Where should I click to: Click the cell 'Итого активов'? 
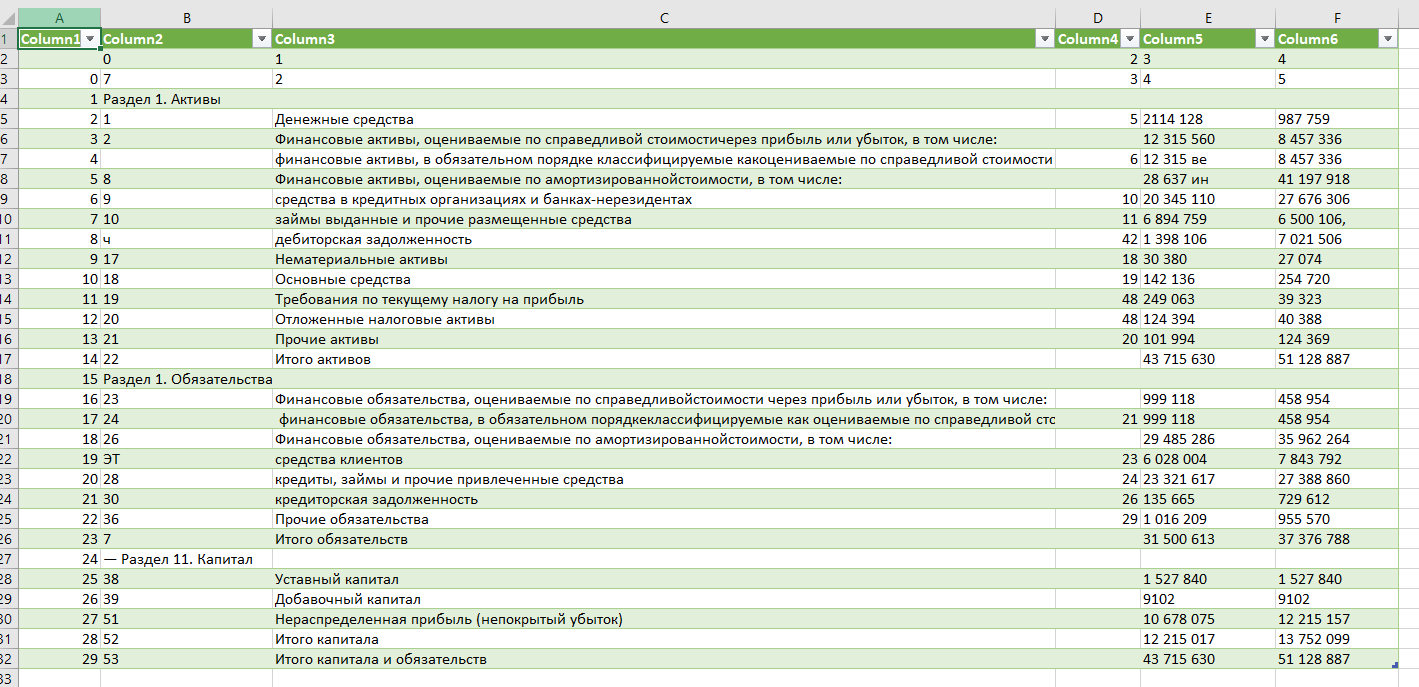pyautogui.click(x=664, y=359)
